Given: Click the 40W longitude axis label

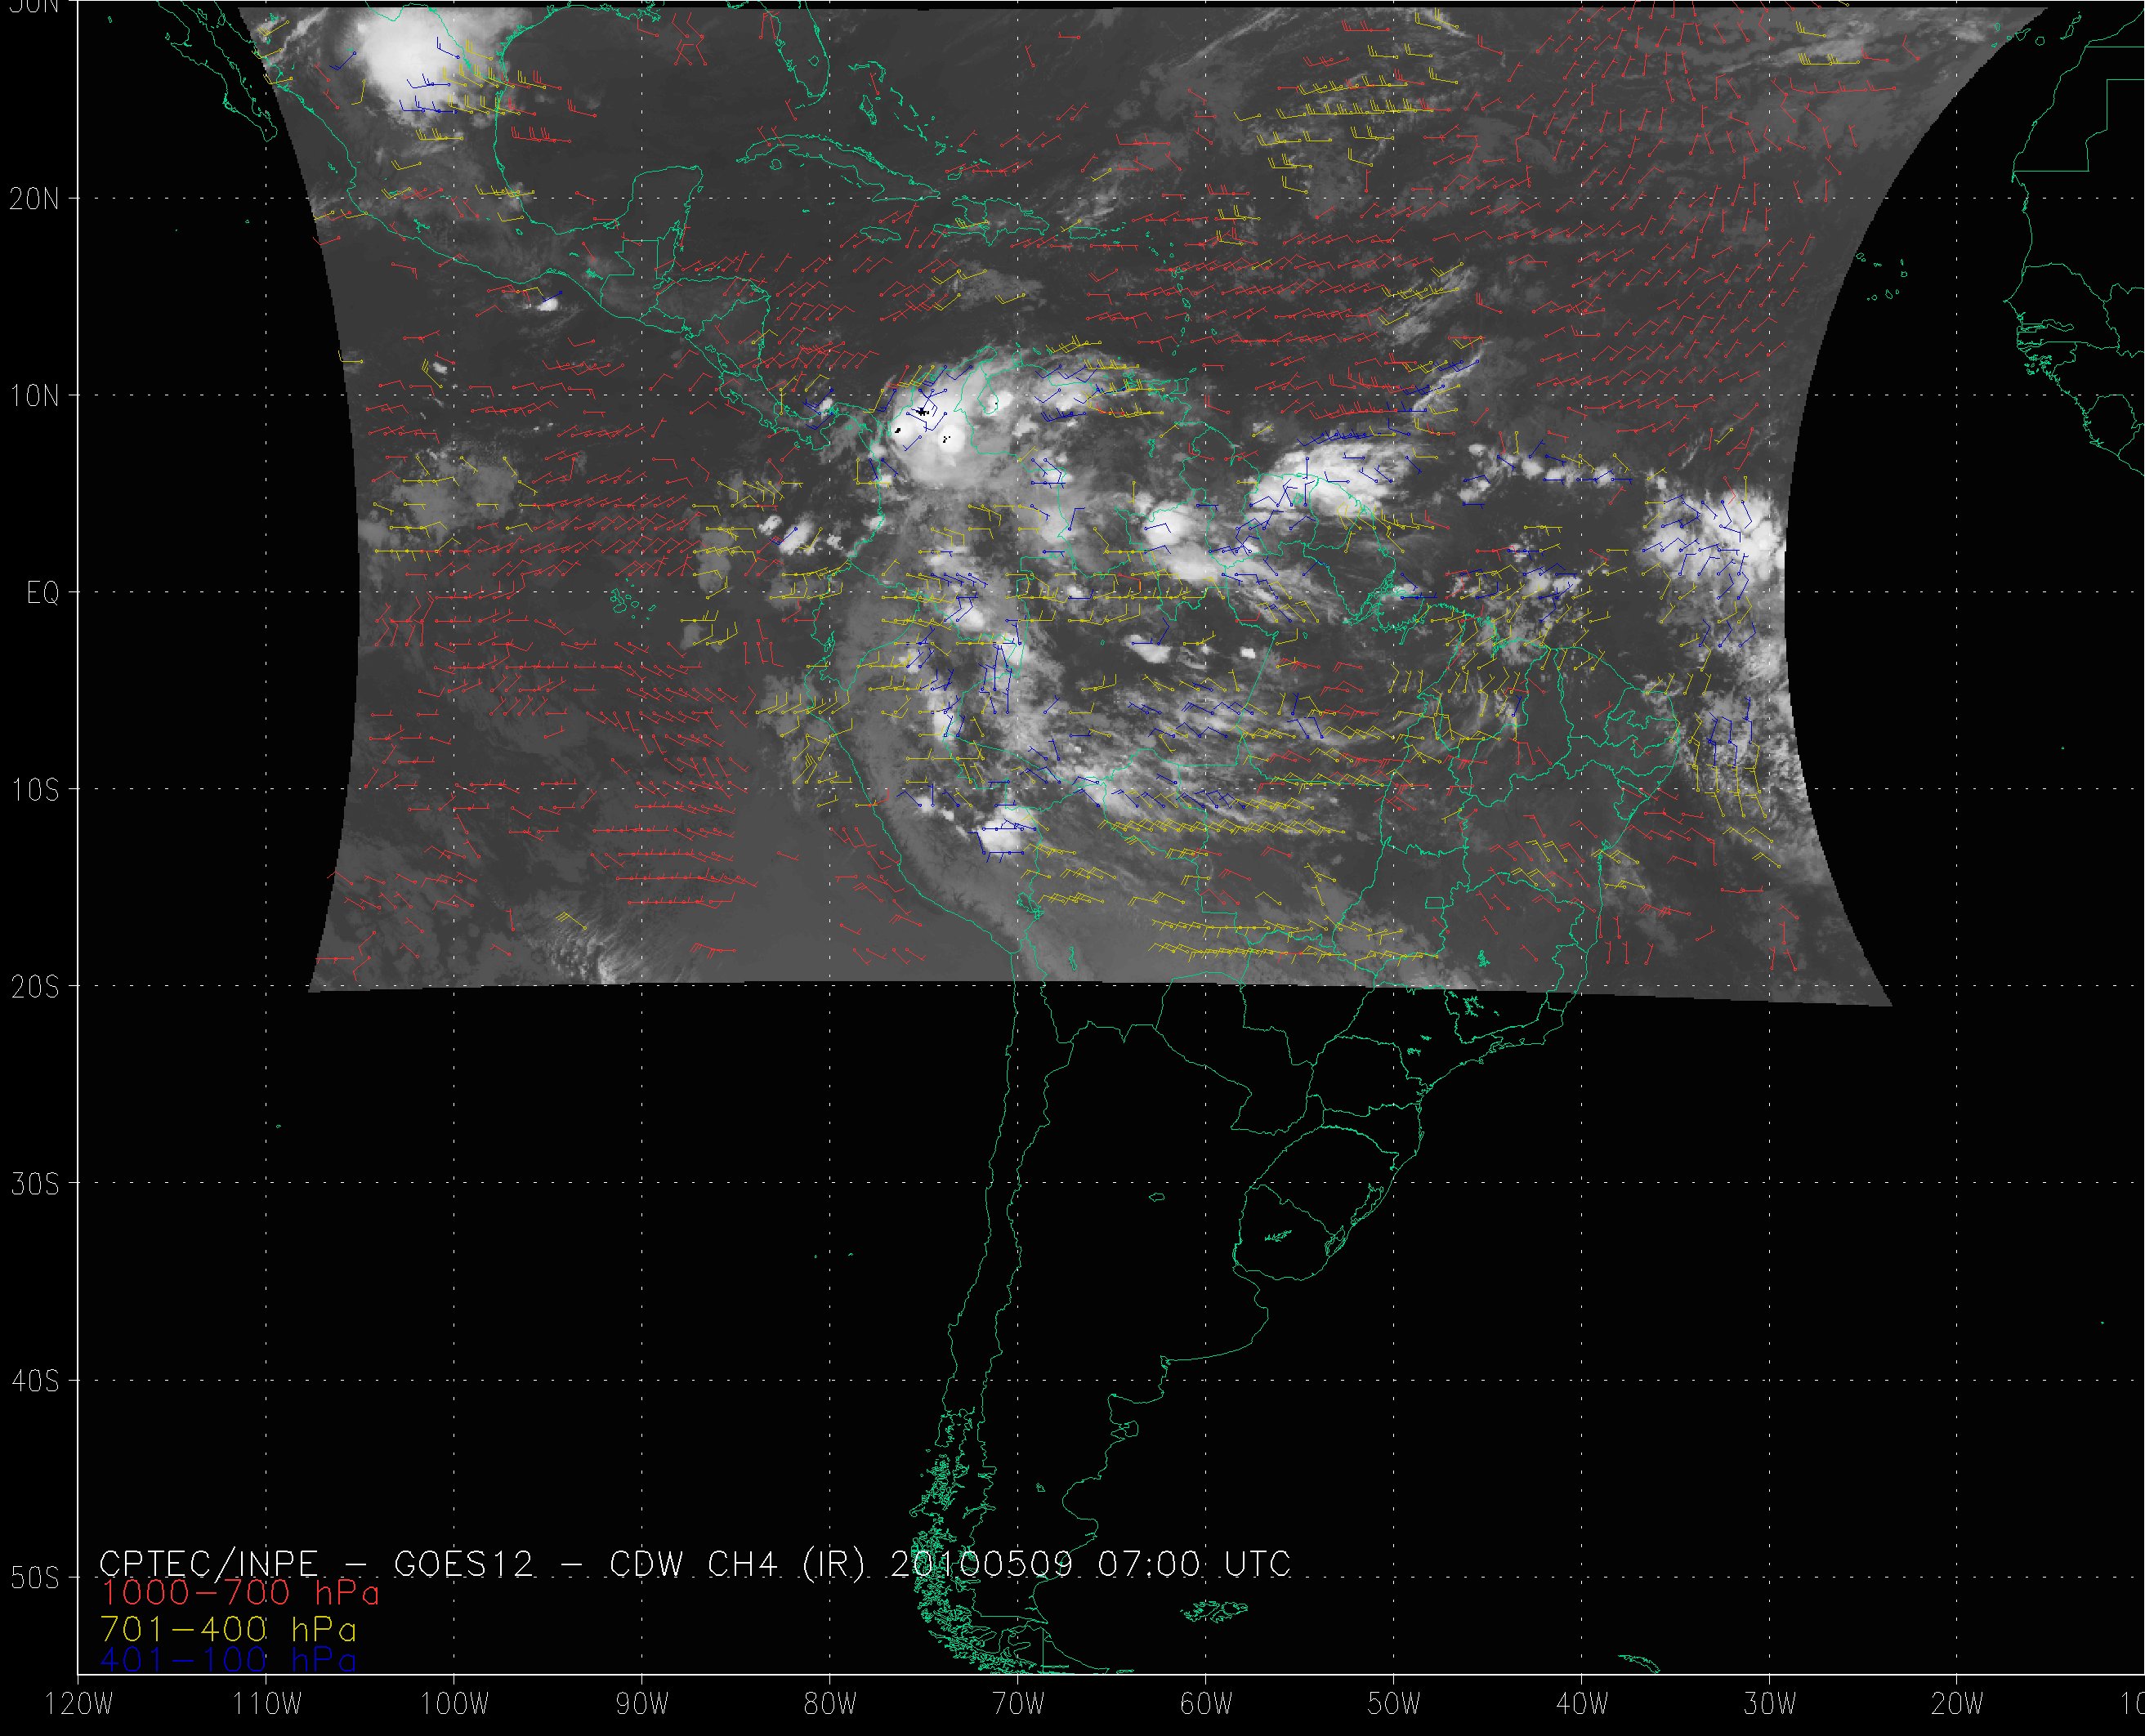Looking at the screenshot, I should pos(1582,1703).
